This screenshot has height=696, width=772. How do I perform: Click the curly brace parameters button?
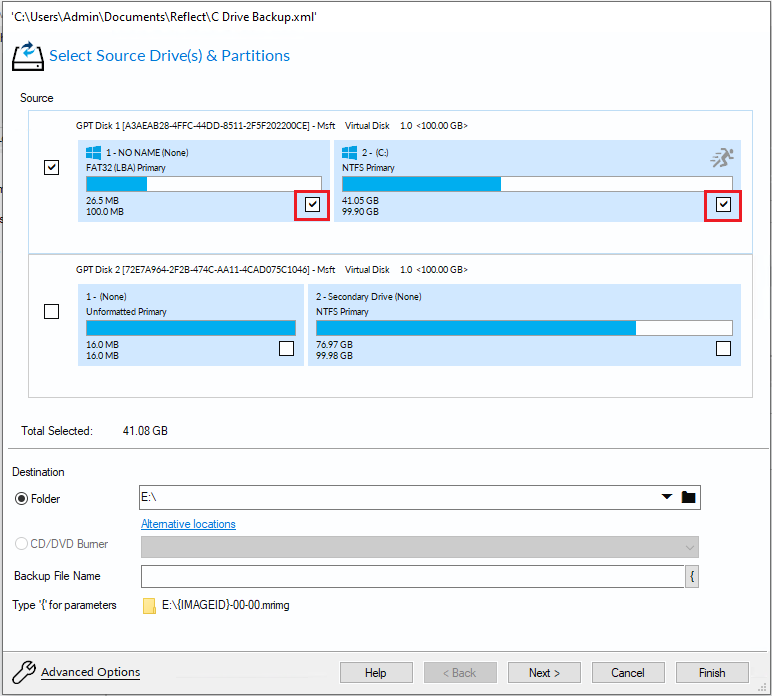tap(691, 576)
